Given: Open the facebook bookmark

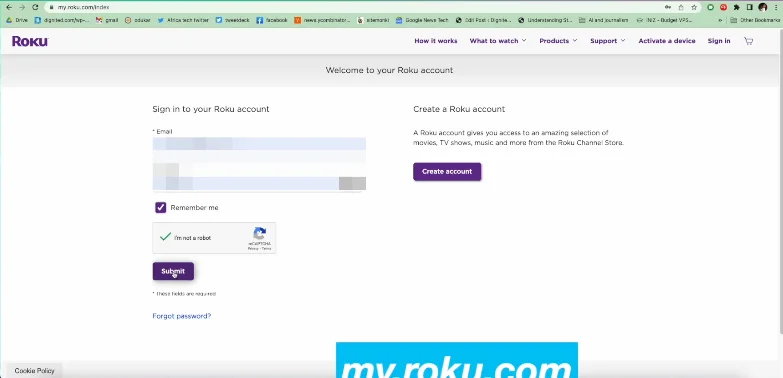Looking at the screenshot, I should (272, 20).
